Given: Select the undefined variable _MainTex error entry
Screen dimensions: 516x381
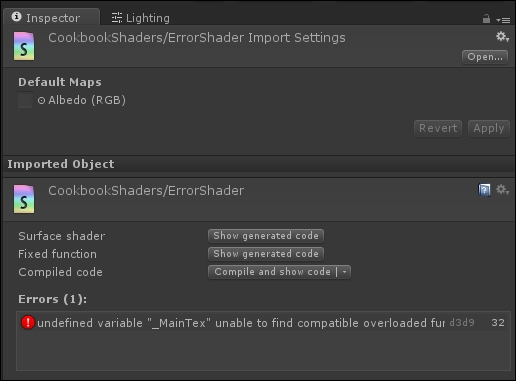Looking at the screenshot, I should 263,323.
